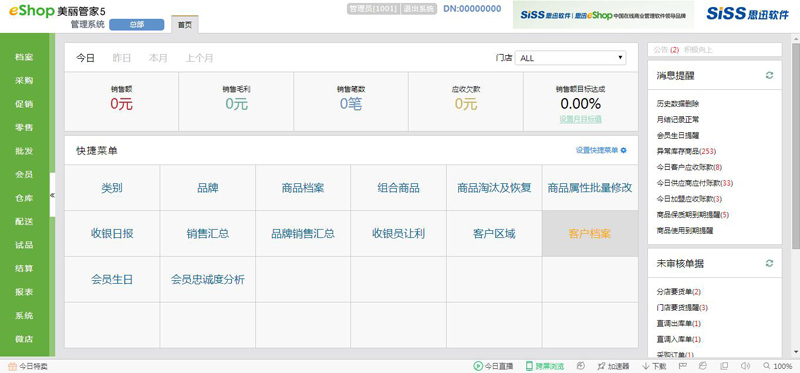
Task: Click the 下载 download arrow icon
Action: (645, 366)
